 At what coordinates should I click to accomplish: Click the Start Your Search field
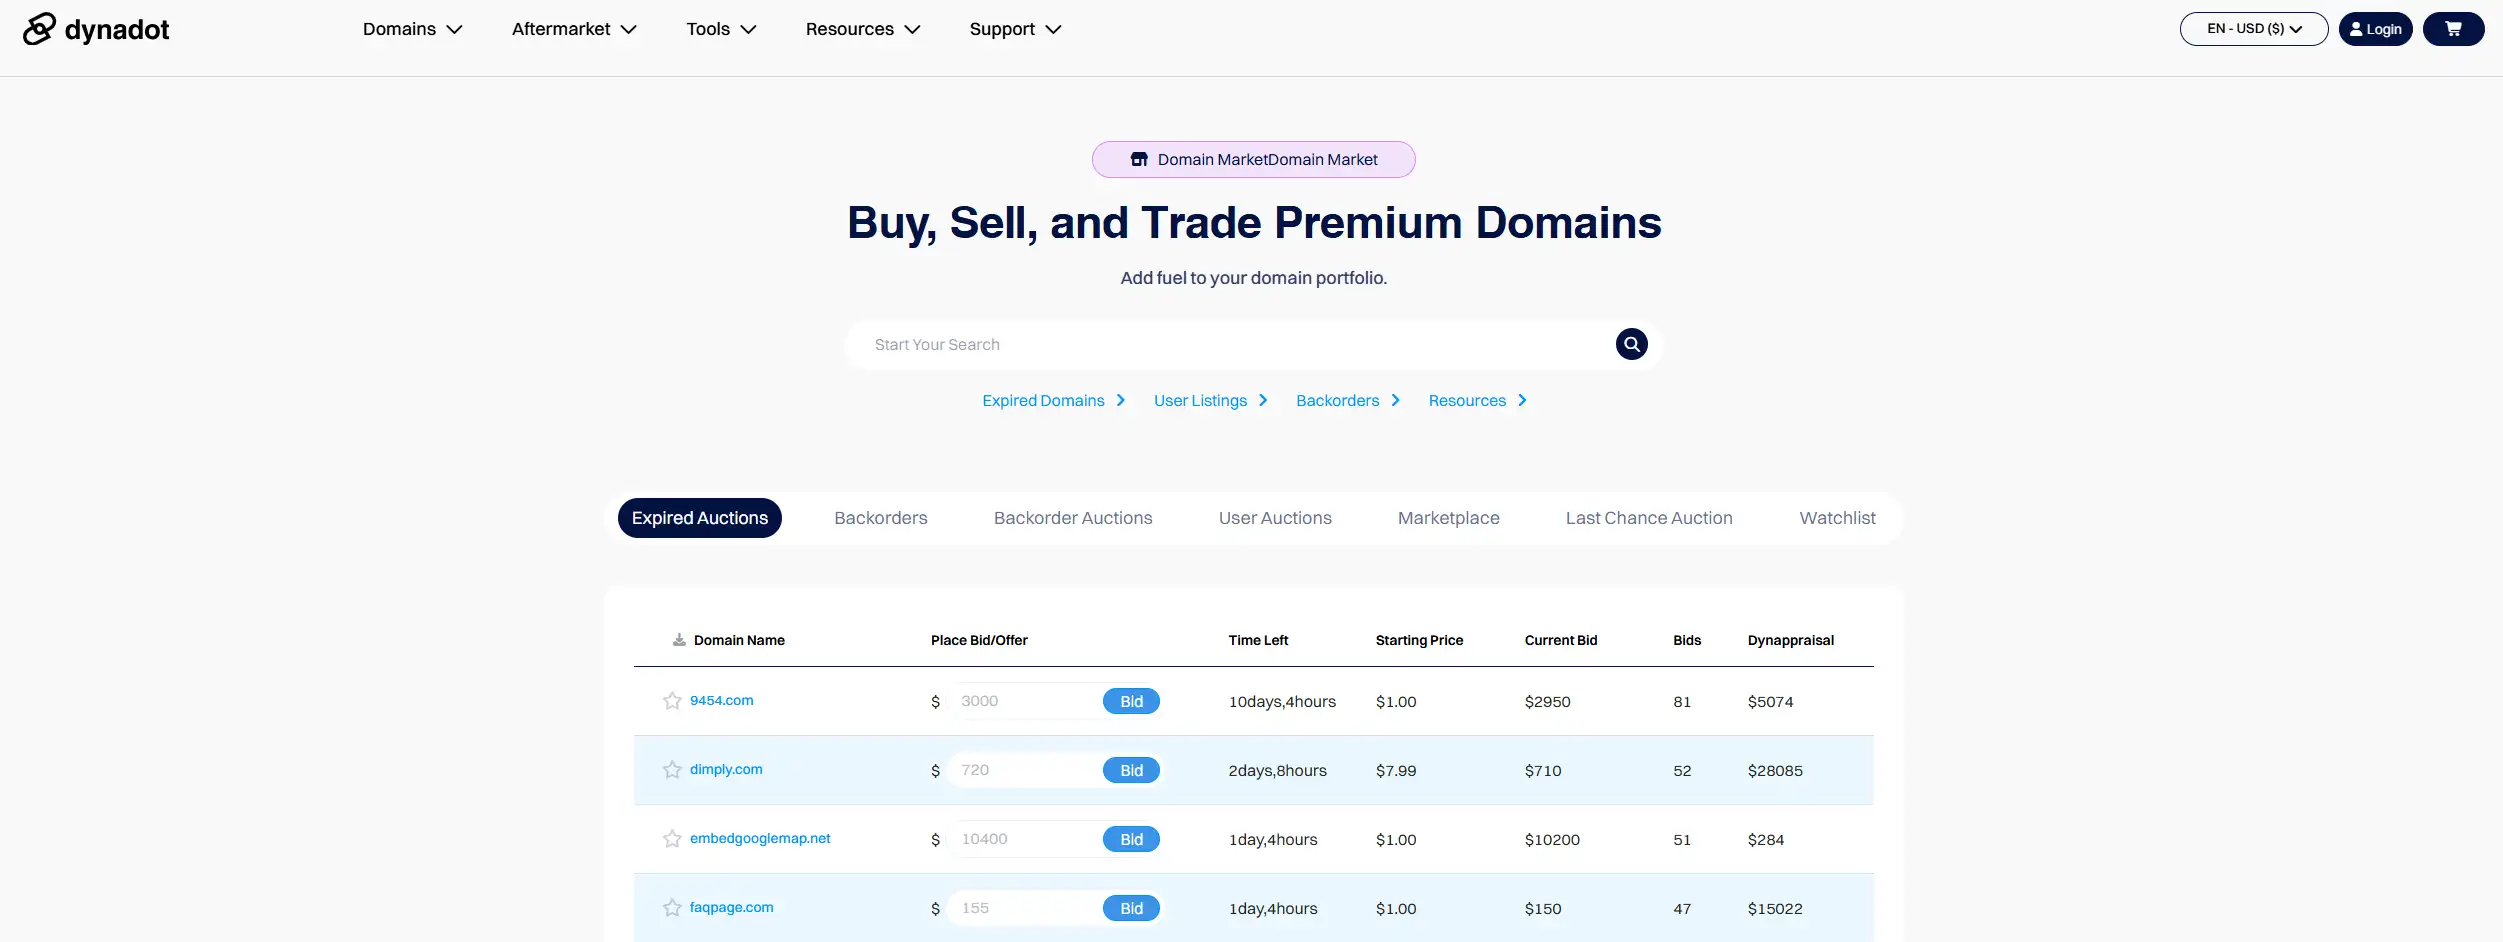(1230, 345)
